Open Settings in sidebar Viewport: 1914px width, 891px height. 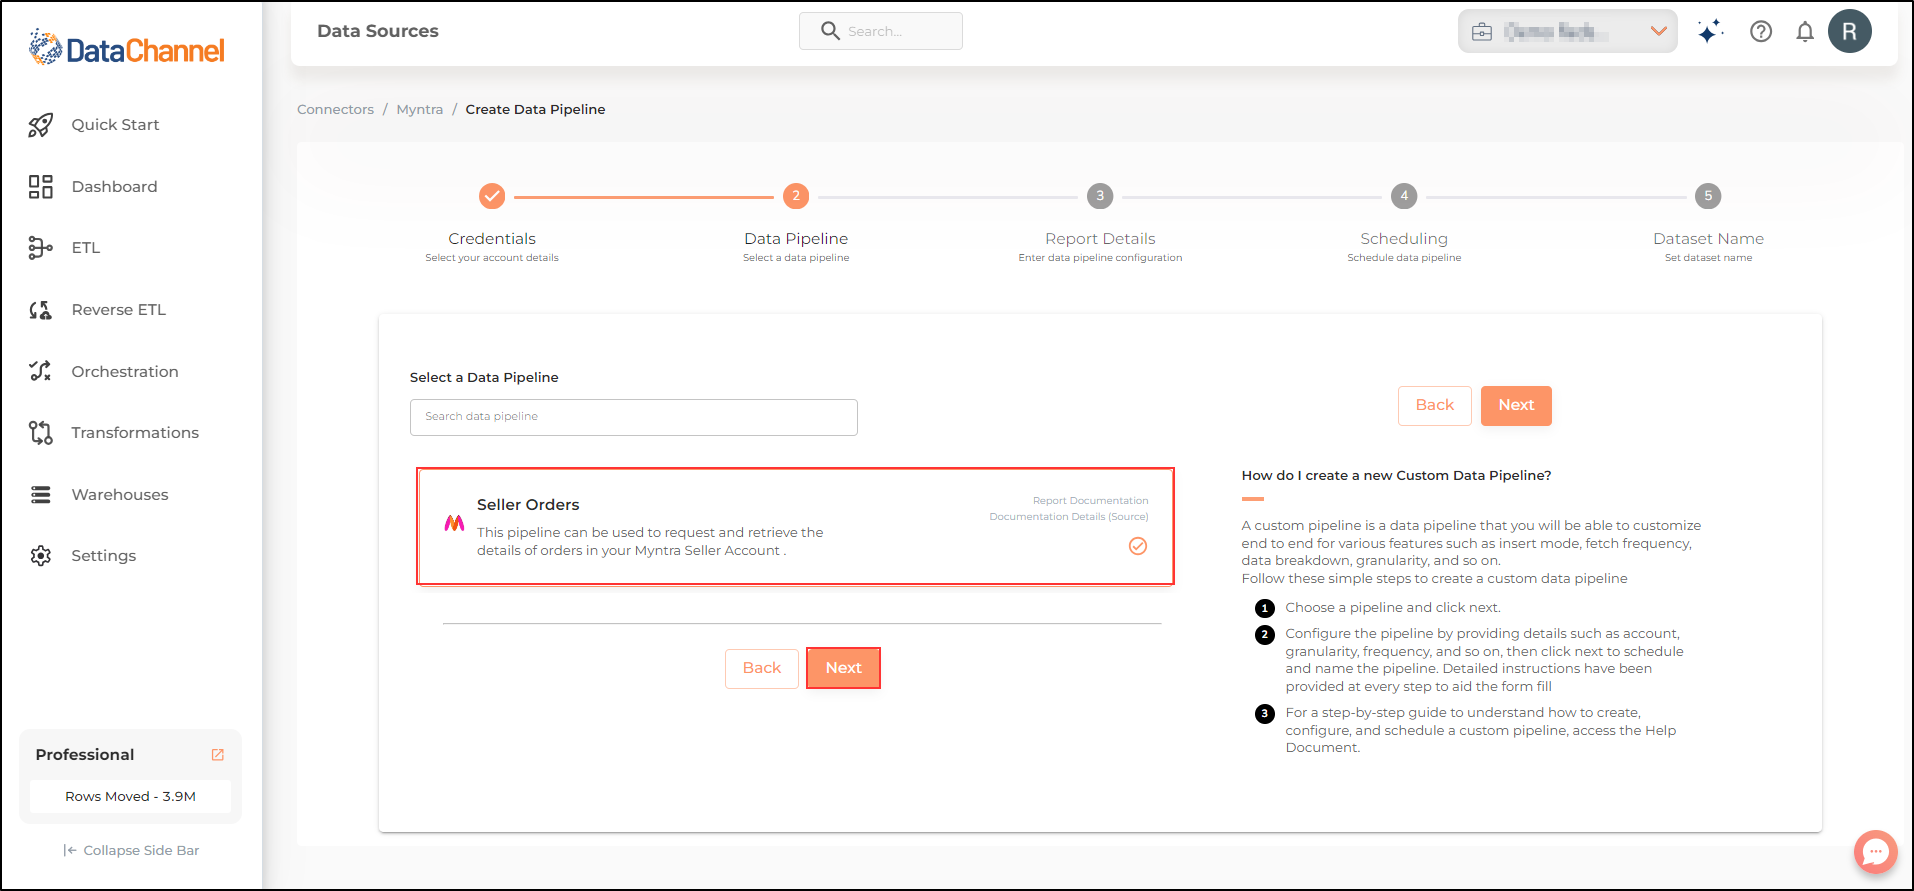[x=104, y=556]
